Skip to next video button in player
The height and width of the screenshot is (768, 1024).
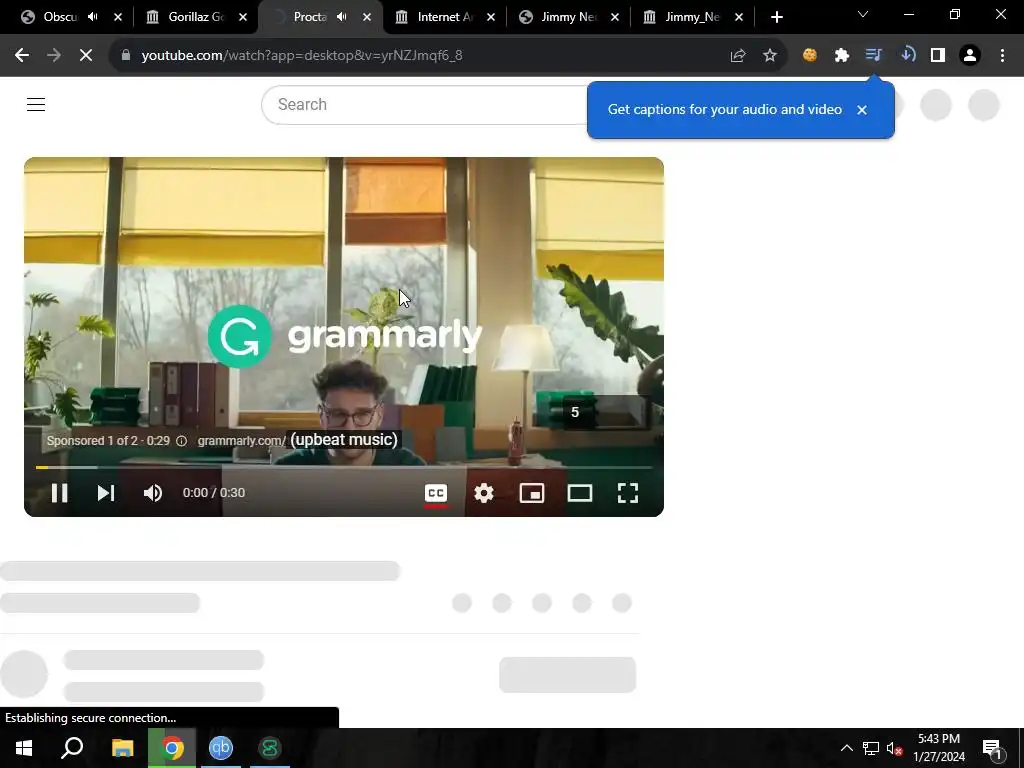coord(106,493)
